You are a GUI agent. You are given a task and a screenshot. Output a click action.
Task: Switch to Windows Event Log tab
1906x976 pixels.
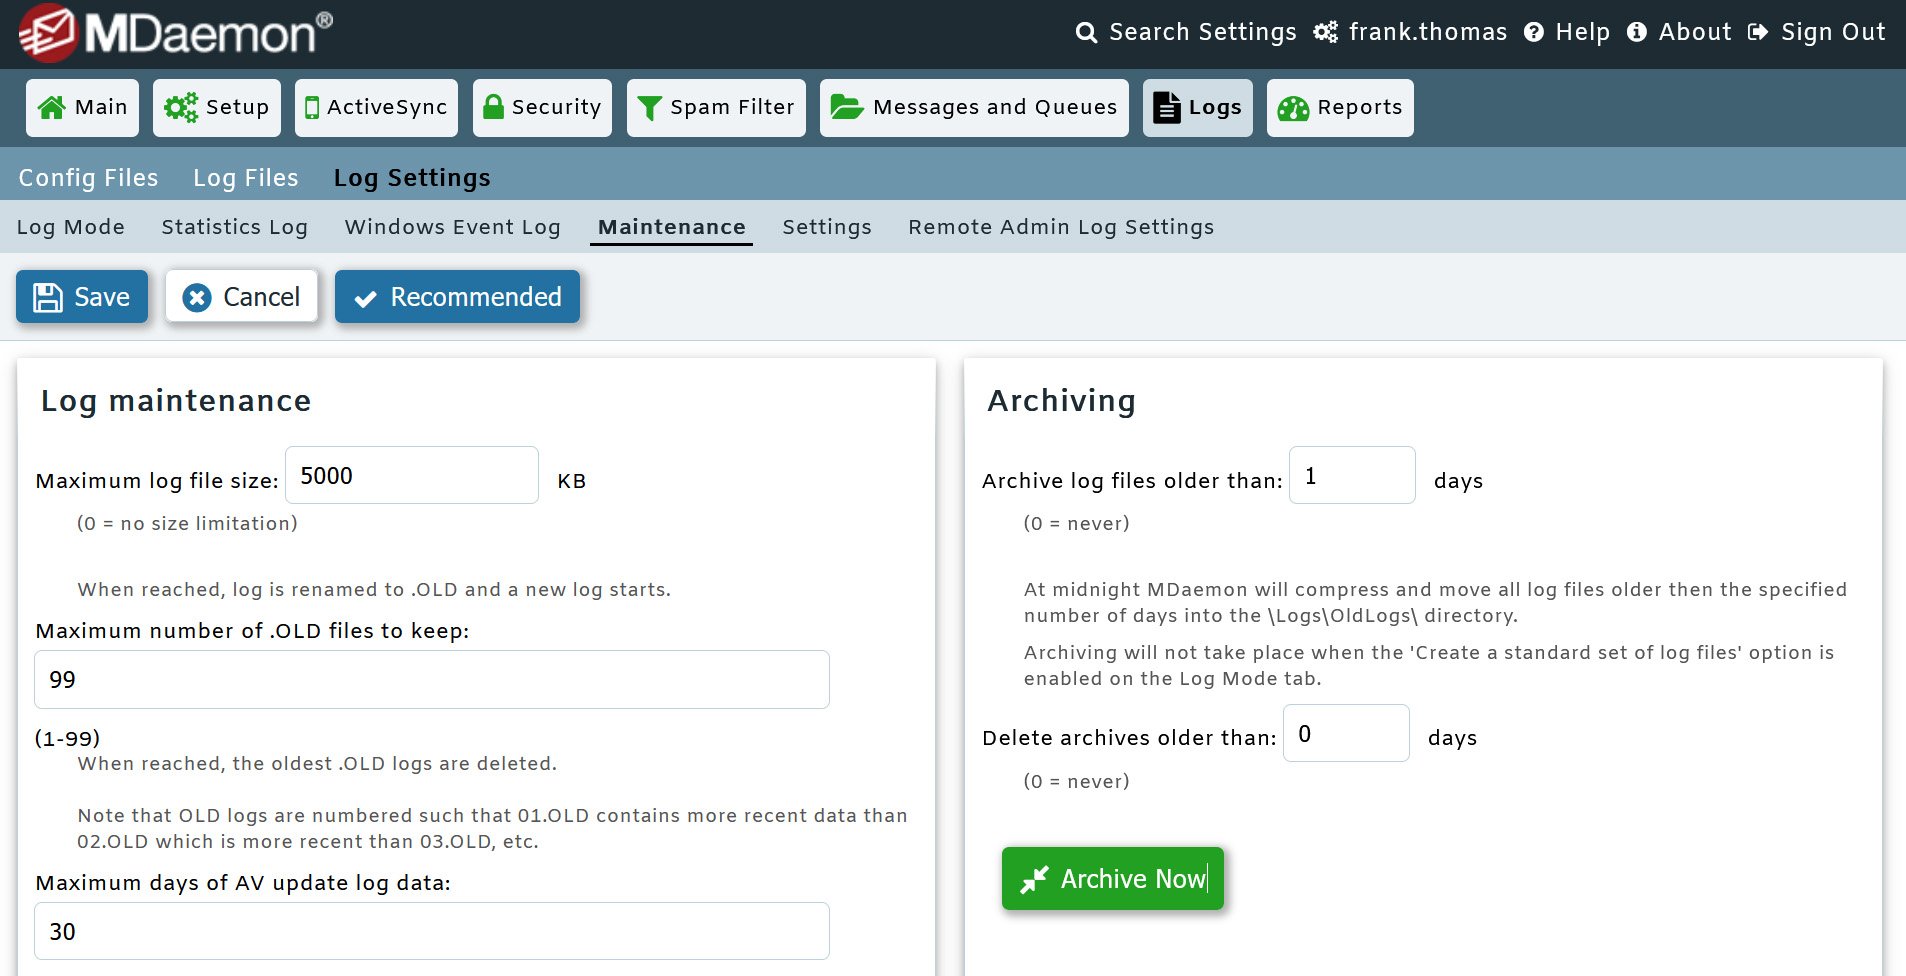click(x=452, y=227)
